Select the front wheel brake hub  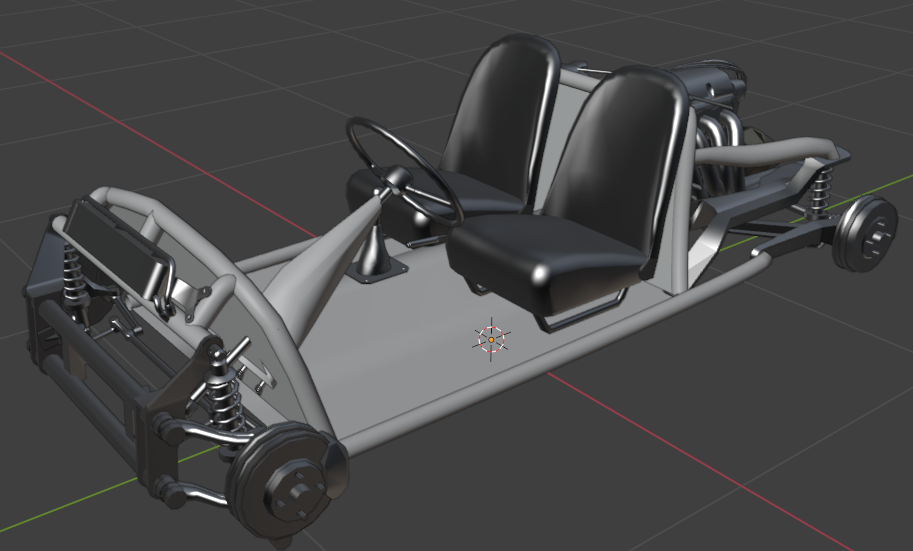[x=285, y=479]
